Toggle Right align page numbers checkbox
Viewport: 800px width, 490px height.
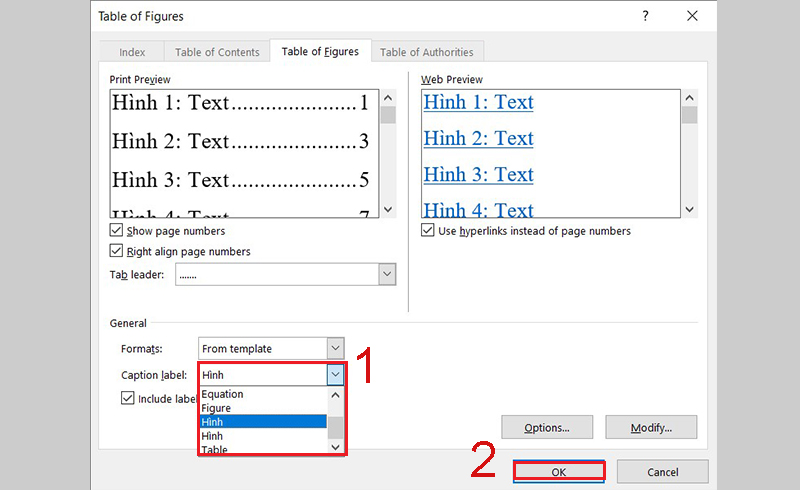pos(116,251)
